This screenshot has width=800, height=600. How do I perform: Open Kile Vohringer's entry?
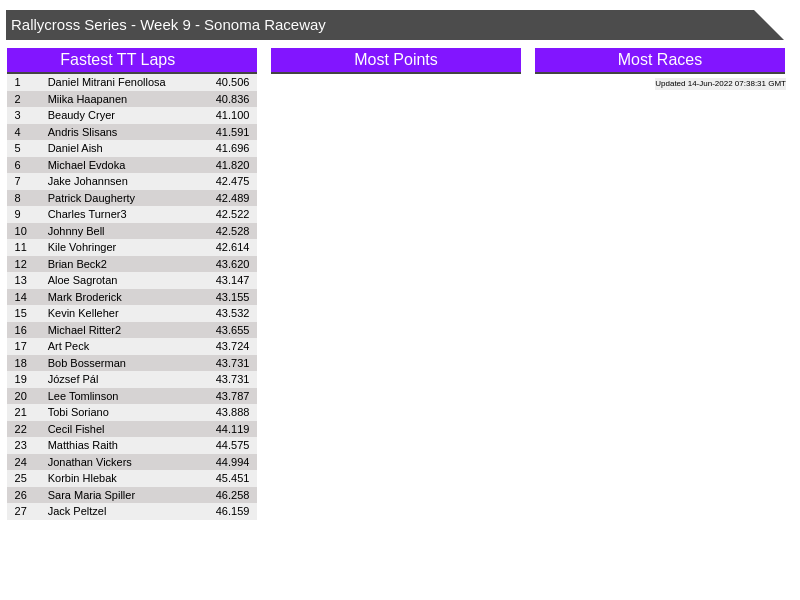82,247
